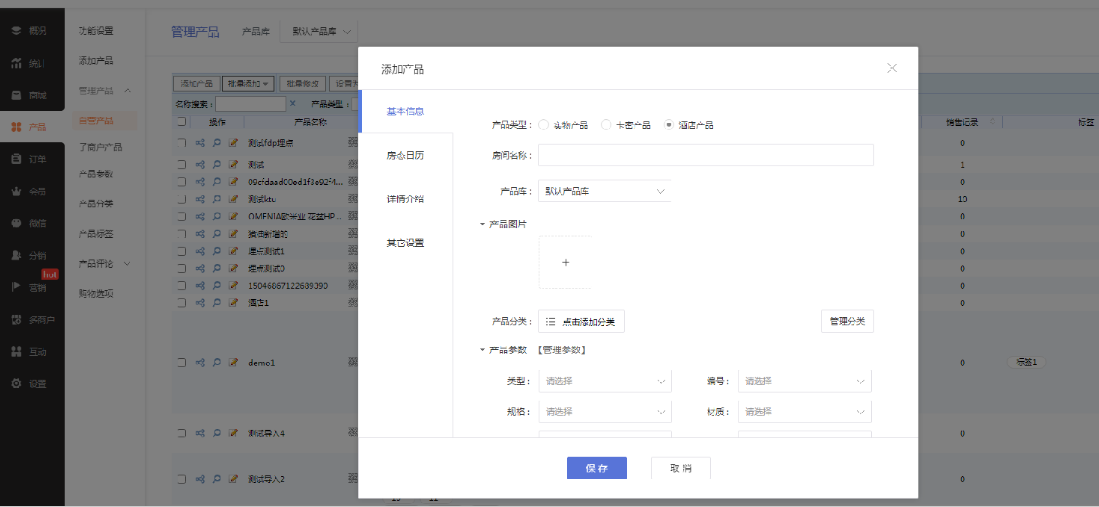Click the 点击添加分类 button
The image size is (1099, 507).
click(581, 321)
